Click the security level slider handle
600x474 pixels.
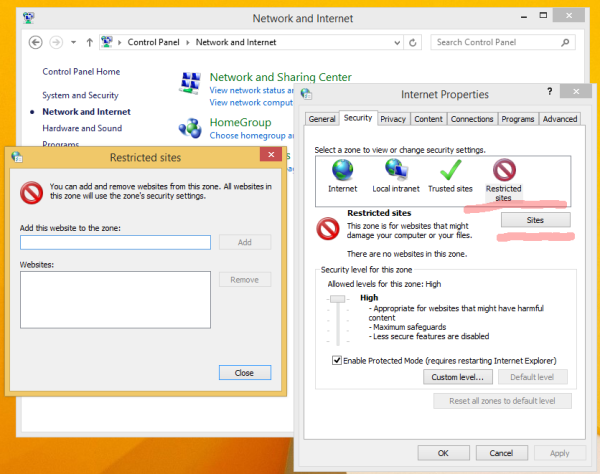pyautogui.click(x=337, y=298)
